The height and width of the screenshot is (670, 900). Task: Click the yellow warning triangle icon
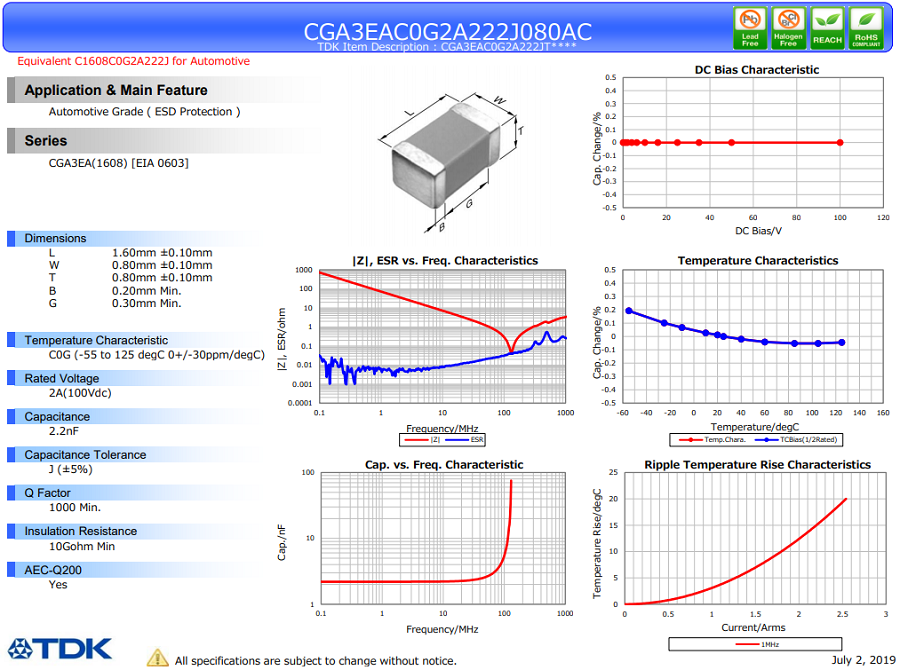[x=158, y=658]
